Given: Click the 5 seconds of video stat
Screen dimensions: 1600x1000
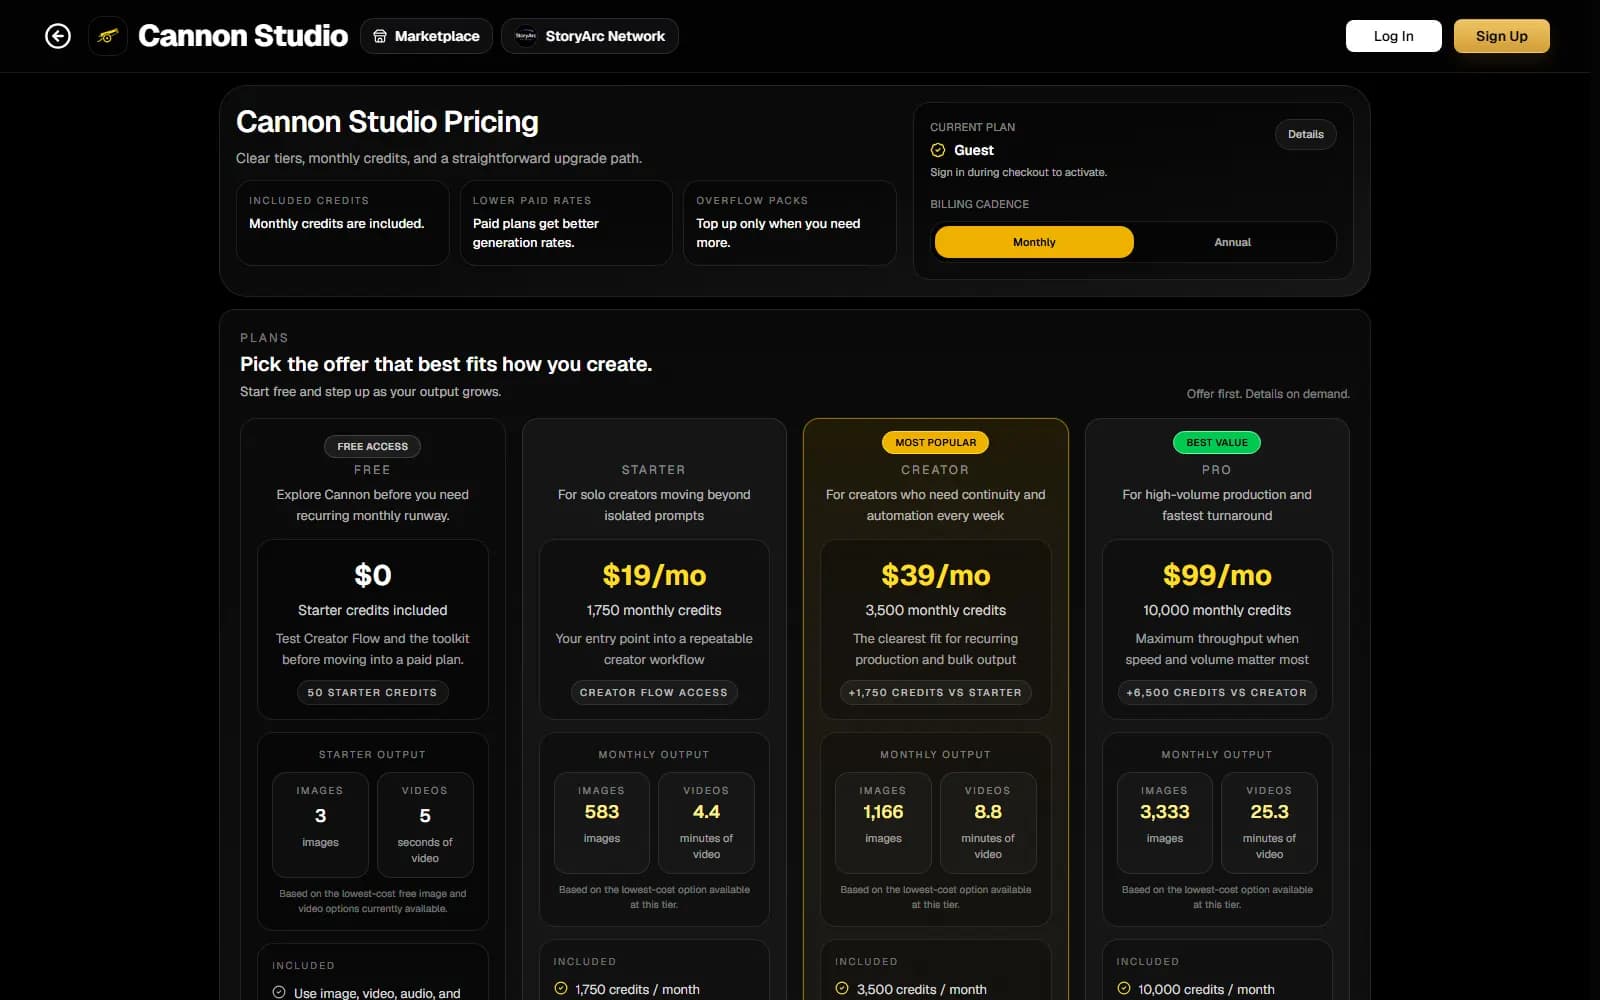Looking at the screenshot, I should [x=425, y=824].
